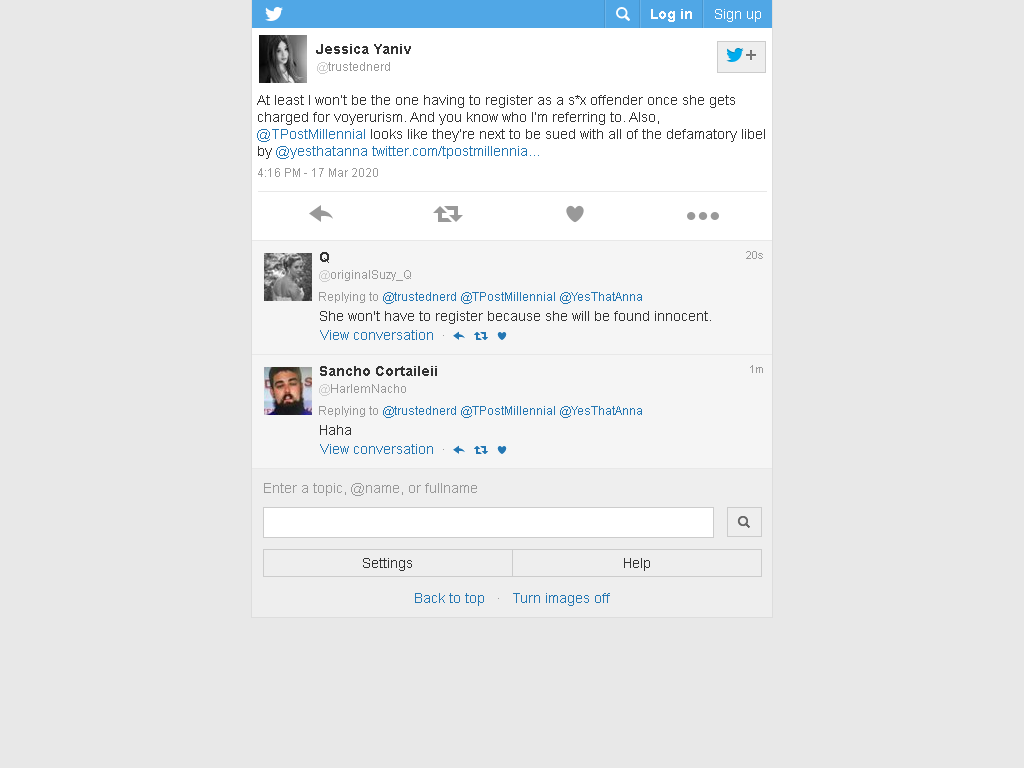Open Log in page

click(x=671, y=14)
